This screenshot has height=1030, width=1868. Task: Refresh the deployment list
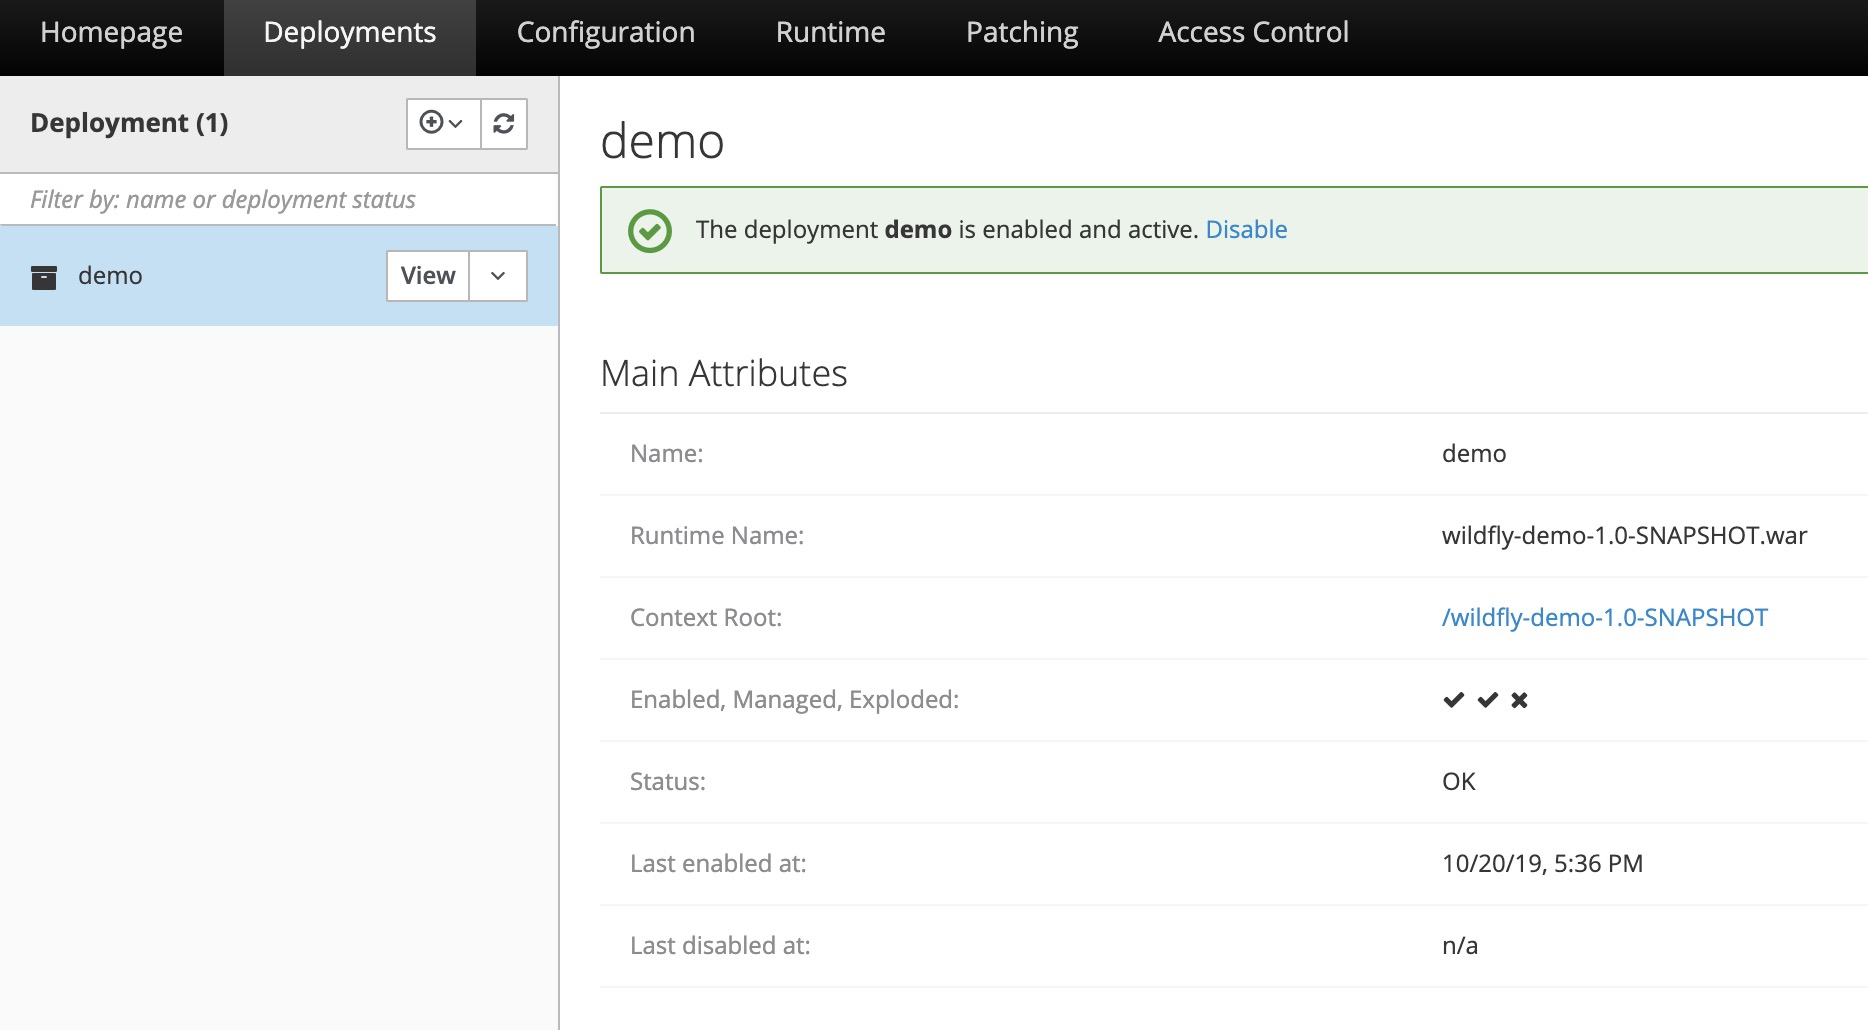(504, 123)
